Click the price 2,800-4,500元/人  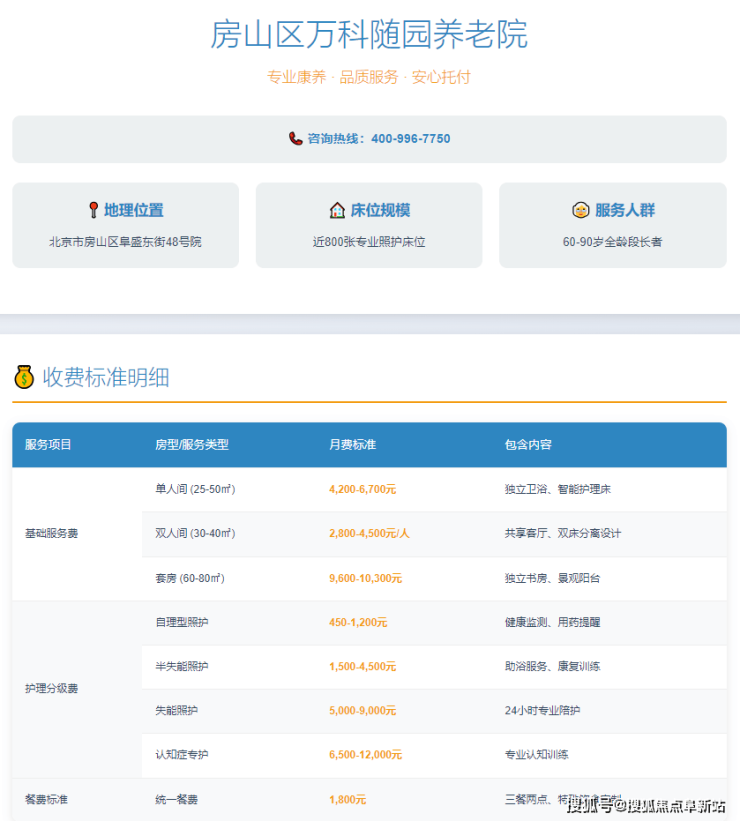coord(369,533)
